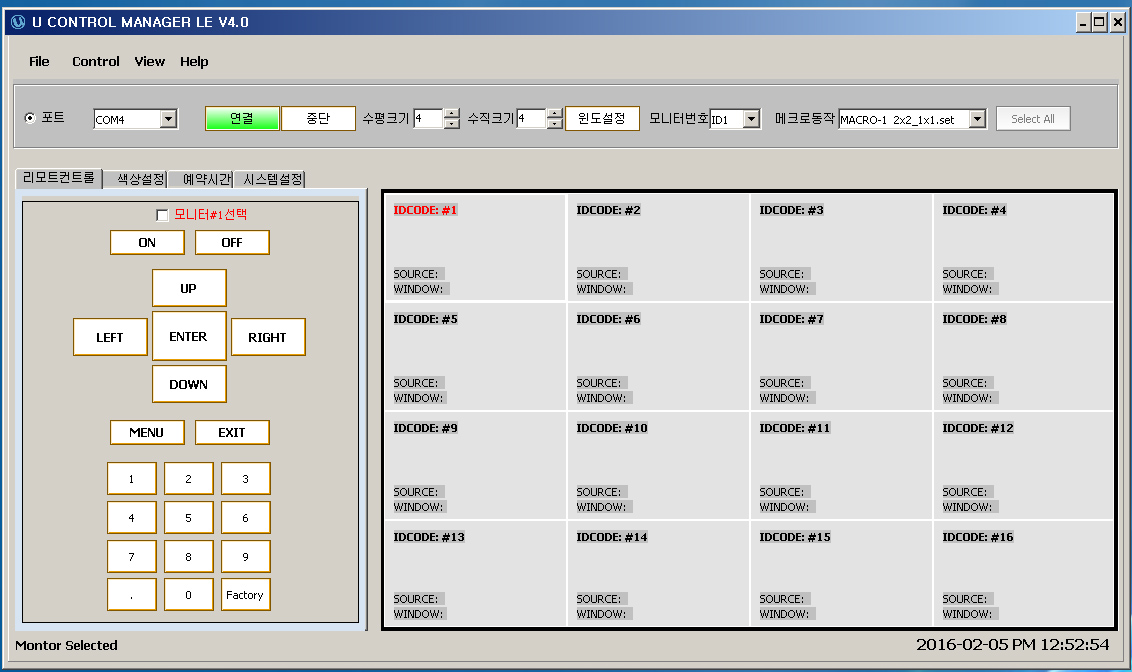Open the File menu

click(x=39, y=61)
